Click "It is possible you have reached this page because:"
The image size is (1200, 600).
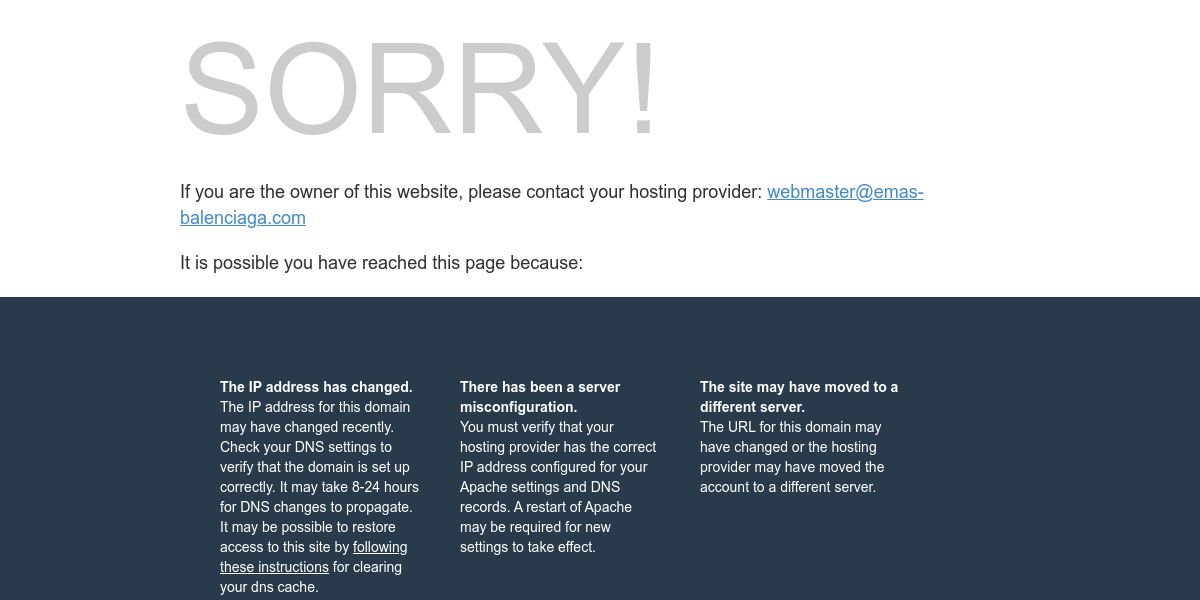click(381, 263)
